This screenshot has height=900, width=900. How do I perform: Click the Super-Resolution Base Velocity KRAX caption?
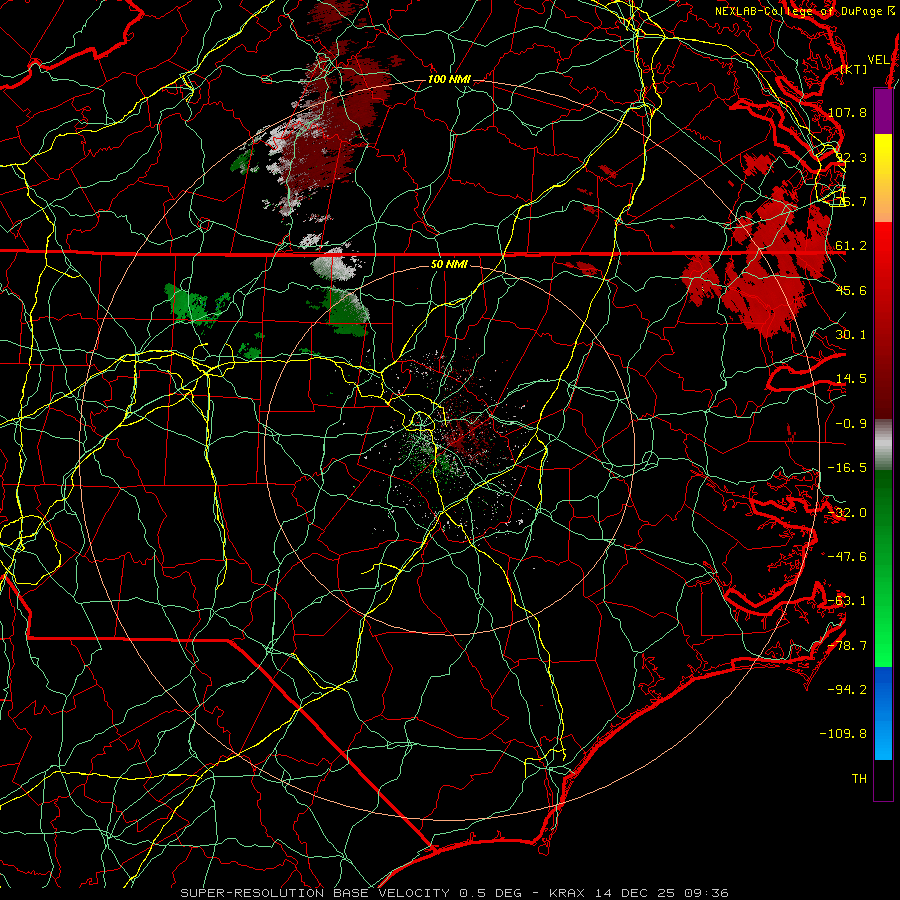[454, 893]
